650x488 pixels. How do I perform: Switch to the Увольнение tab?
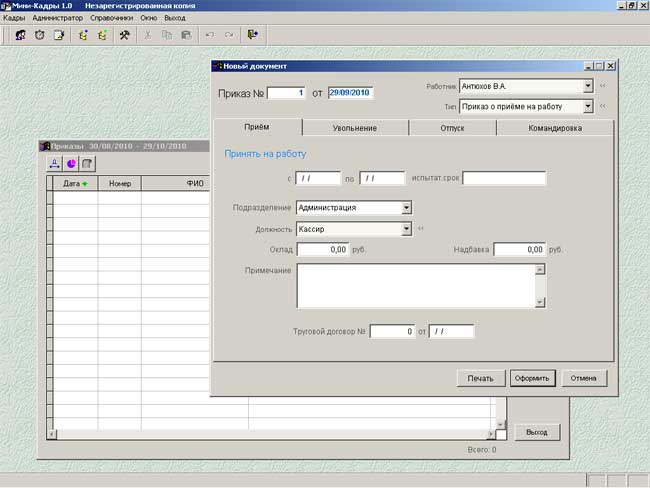[355, 128]
